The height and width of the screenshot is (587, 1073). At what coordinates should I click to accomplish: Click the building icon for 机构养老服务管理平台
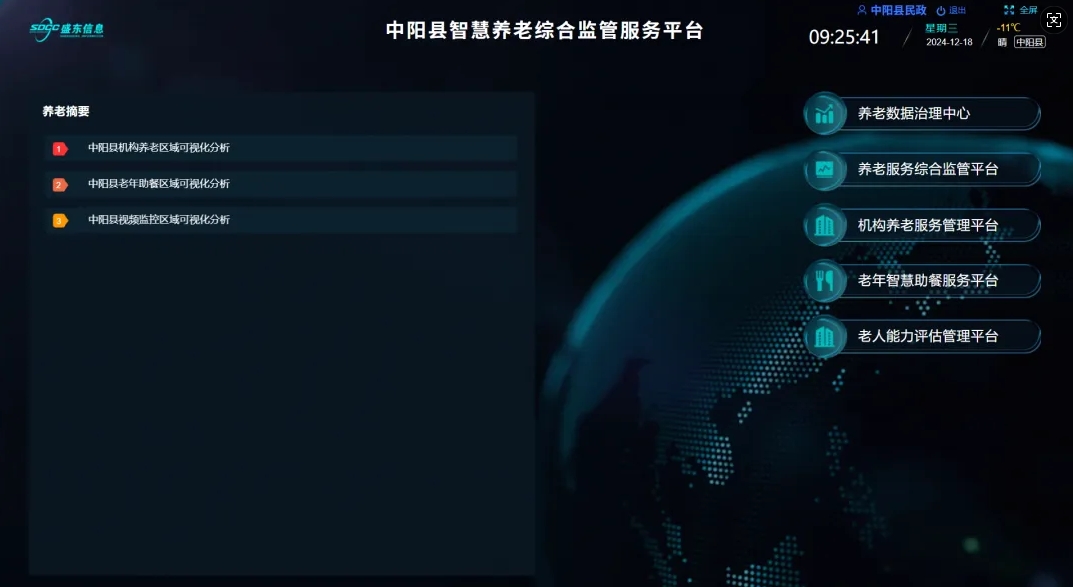pos(825,225)
